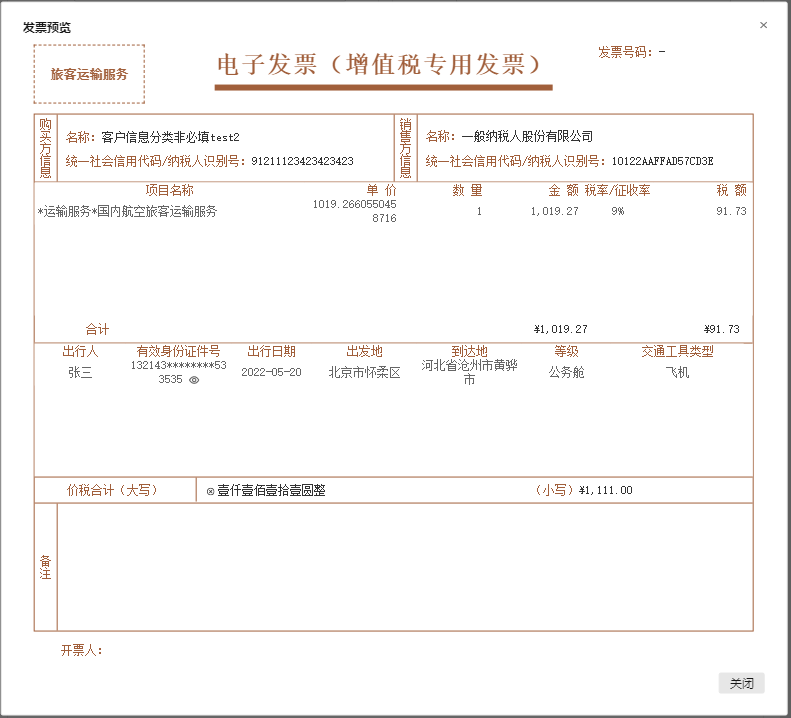
Task: Click the 电子发票（增值税专用发票）title
Action: pyautogui.click(x=383, y=65)
